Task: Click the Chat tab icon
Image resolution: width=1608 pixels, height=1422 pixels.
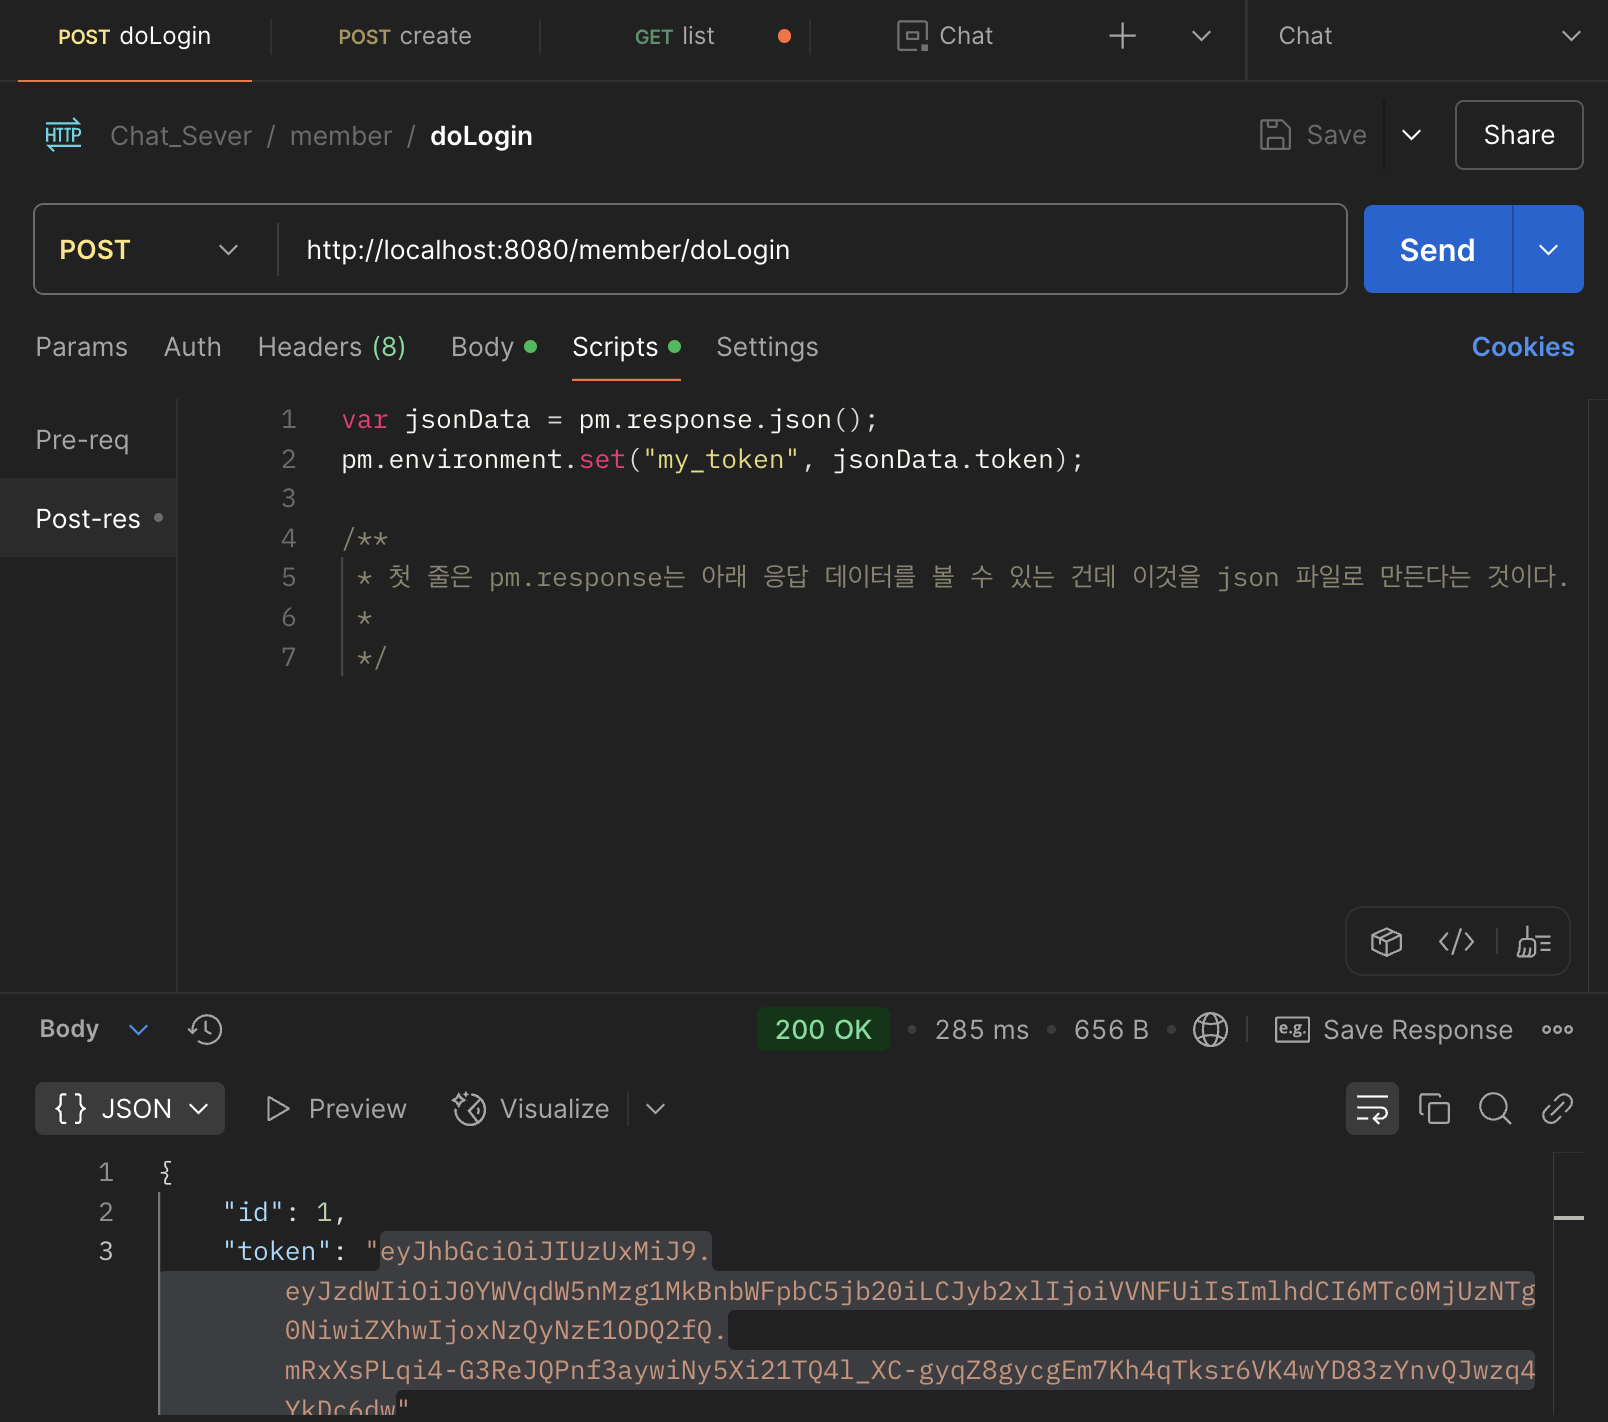Action: click(x=912, y=36)
